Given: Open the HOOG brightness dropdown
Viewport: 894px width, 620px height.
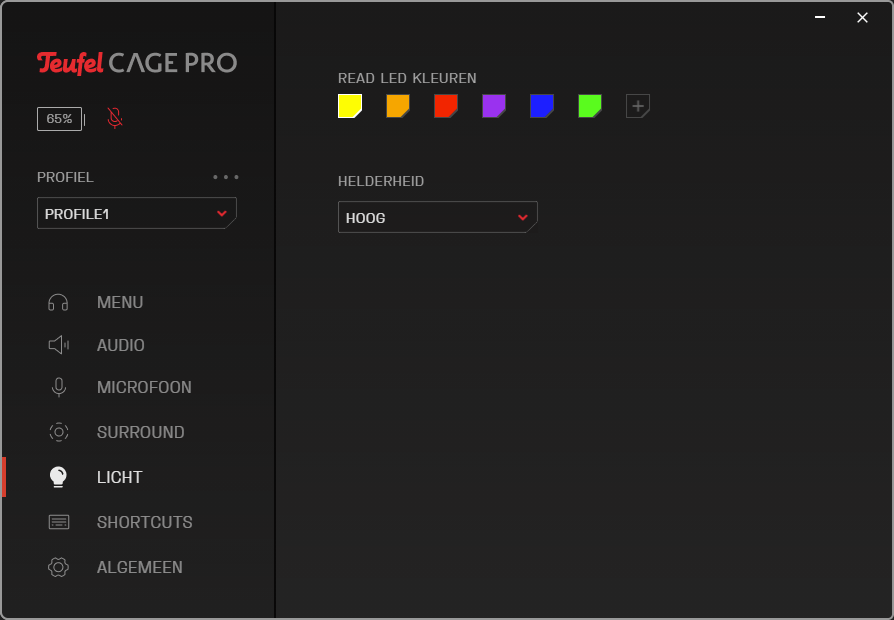Looking at the screenshot, I should point(437,217).
